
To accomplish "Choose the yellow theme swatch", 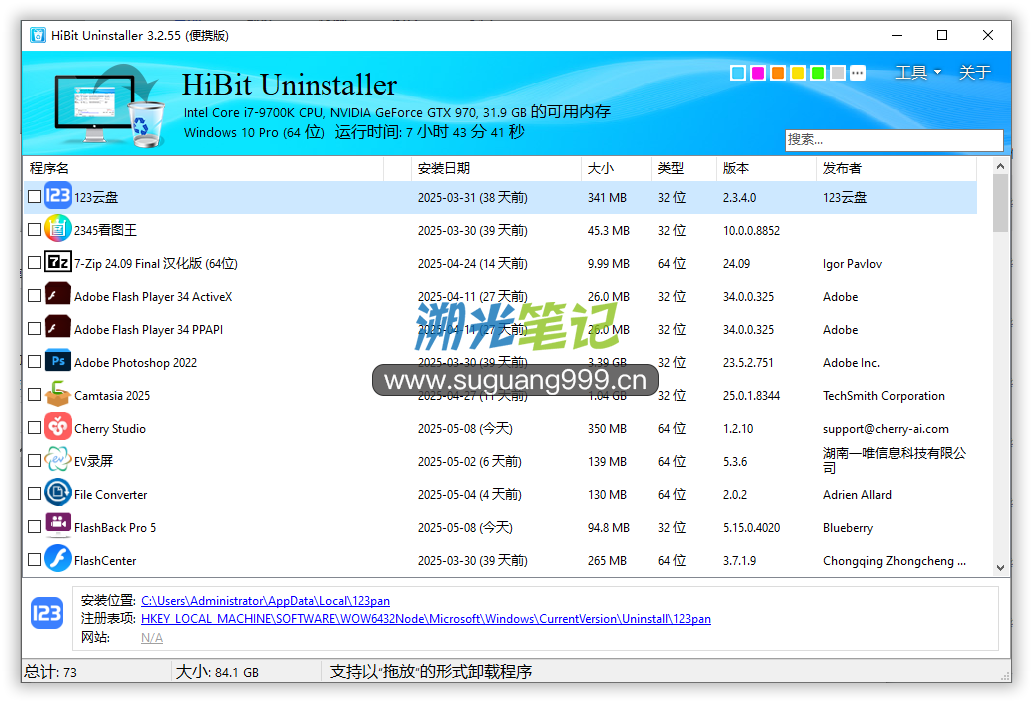I will [798, 72].
